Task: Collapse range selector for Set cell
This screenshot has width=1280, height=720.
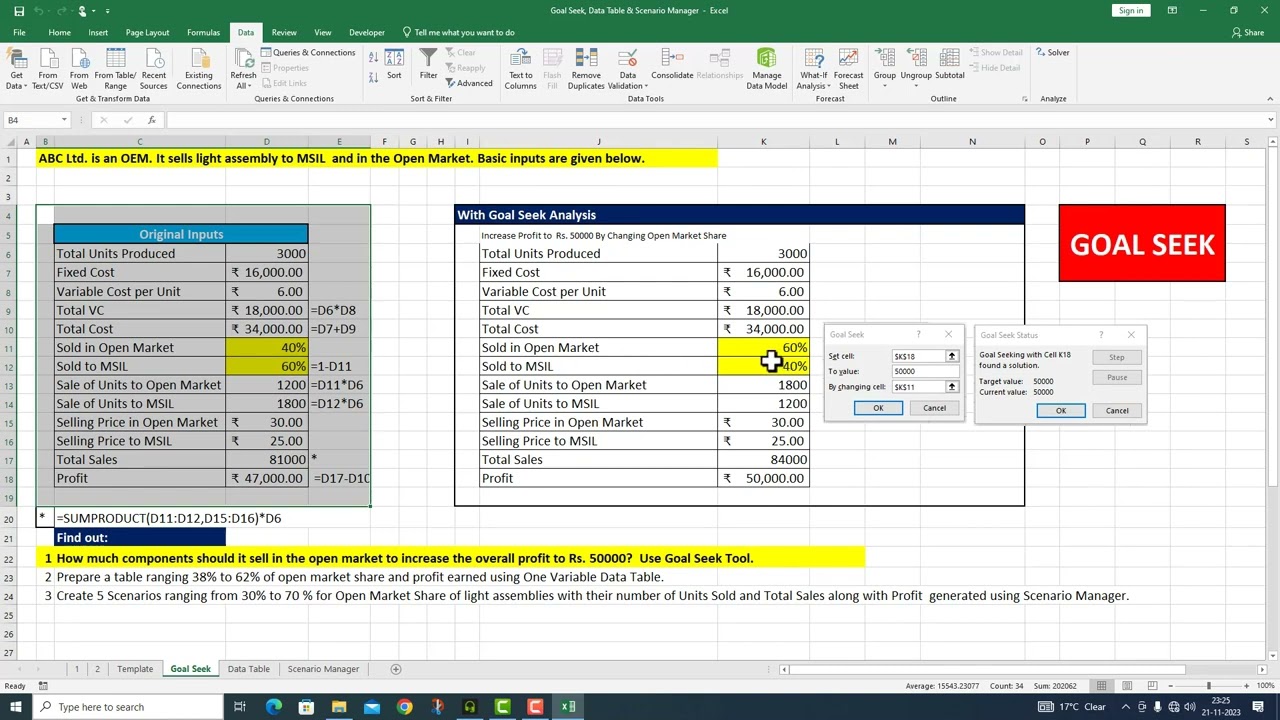Action: (951, 356)
